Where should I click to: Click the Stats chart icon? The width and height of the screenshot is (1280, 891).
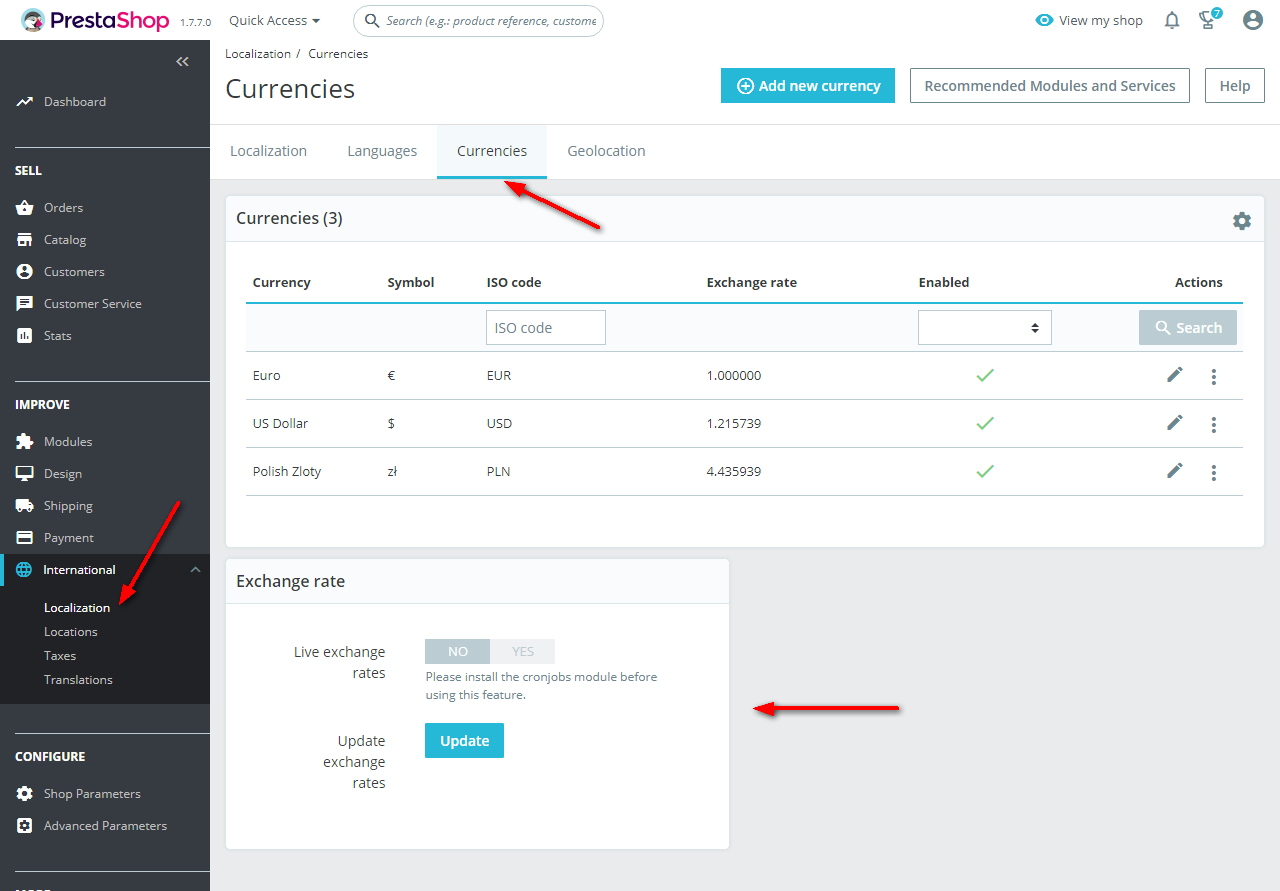pos(25,336)
